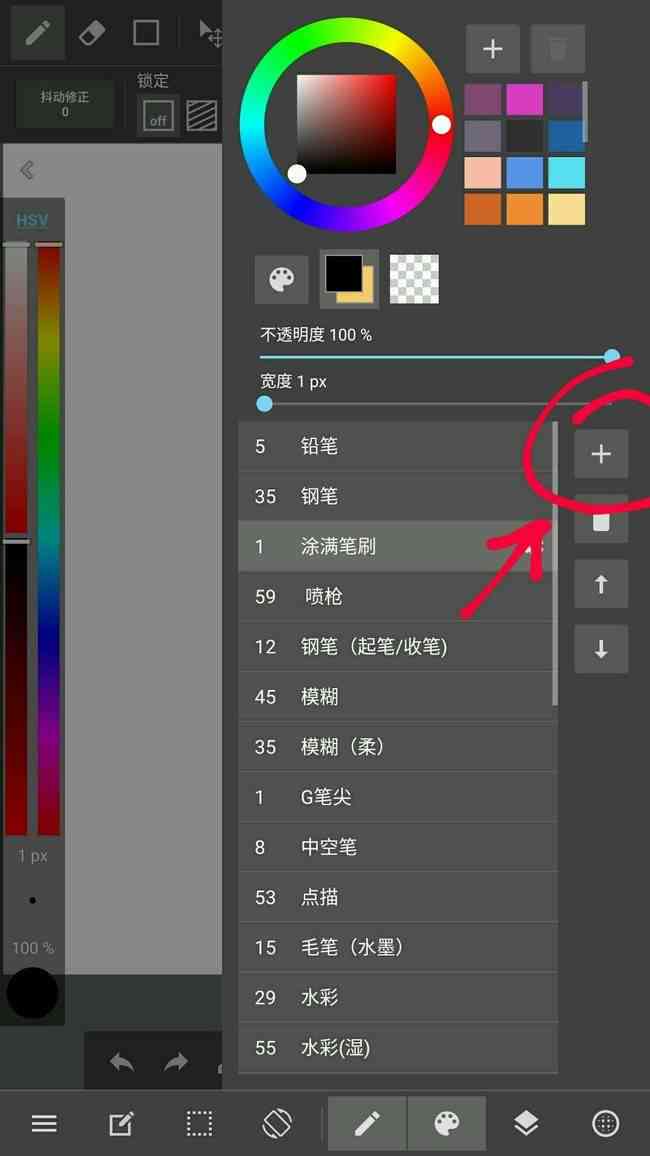Screen dimensions: 650x1156
Task: Swap foreground and background color boxes
Action: 349,279
